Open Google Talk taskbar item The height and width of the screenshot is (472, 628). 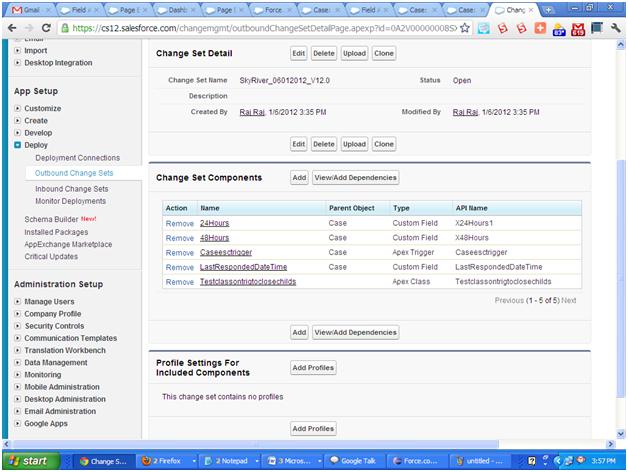(354, 461)
